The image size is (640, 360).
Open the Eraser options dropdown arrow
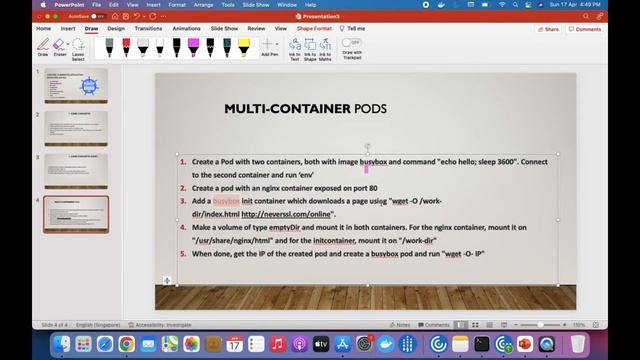(68, 44)
